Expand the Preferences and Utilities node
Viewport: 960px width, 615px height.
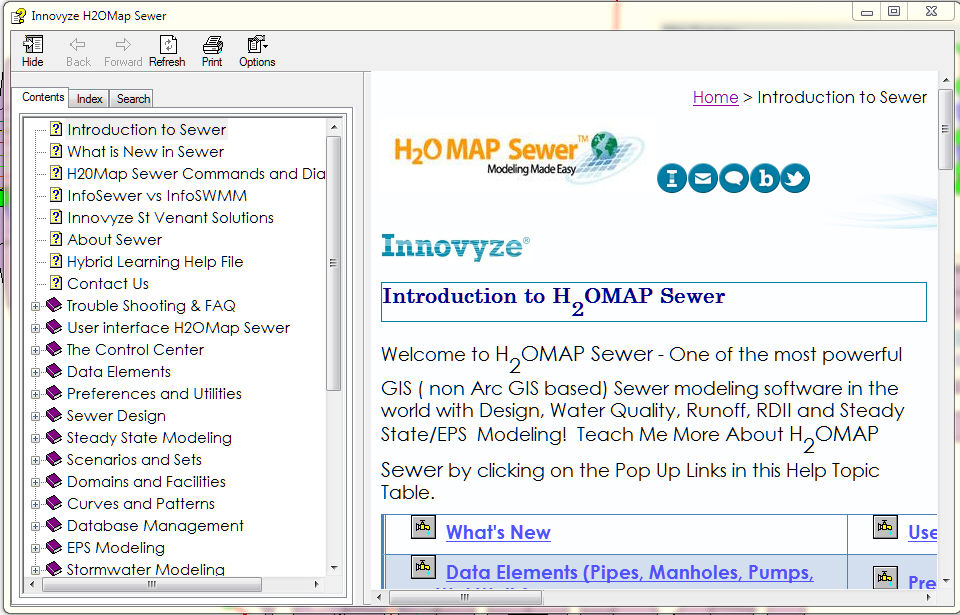36,394
